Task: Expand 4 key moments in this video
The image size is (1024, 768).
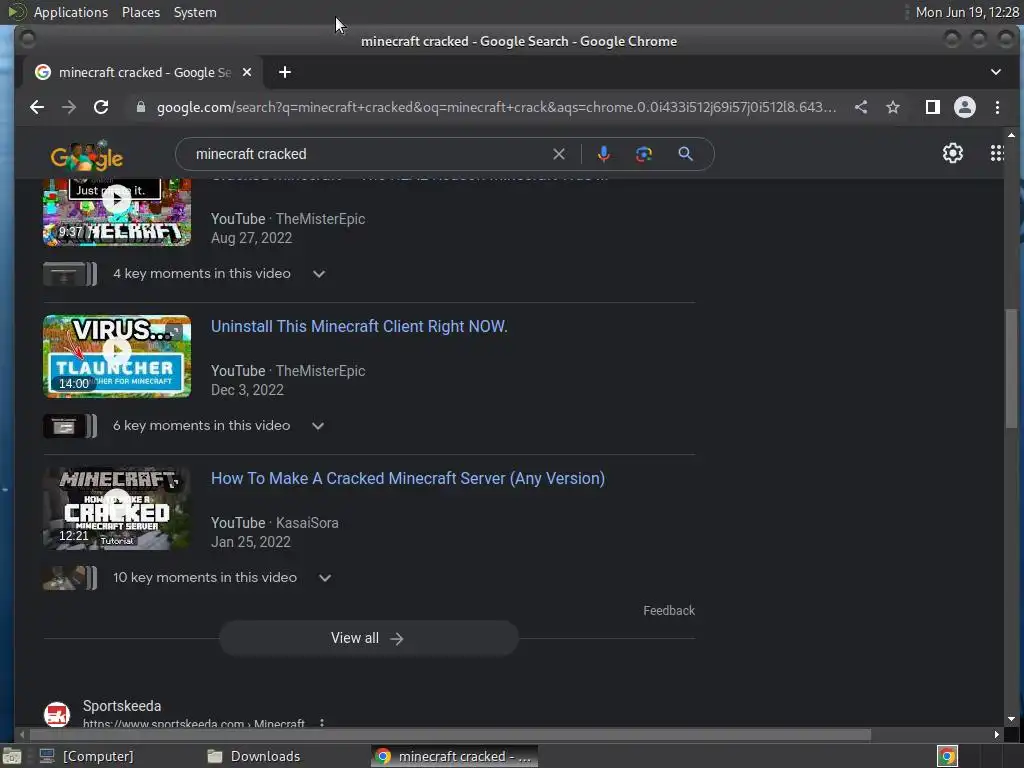Action: (319, 274)
